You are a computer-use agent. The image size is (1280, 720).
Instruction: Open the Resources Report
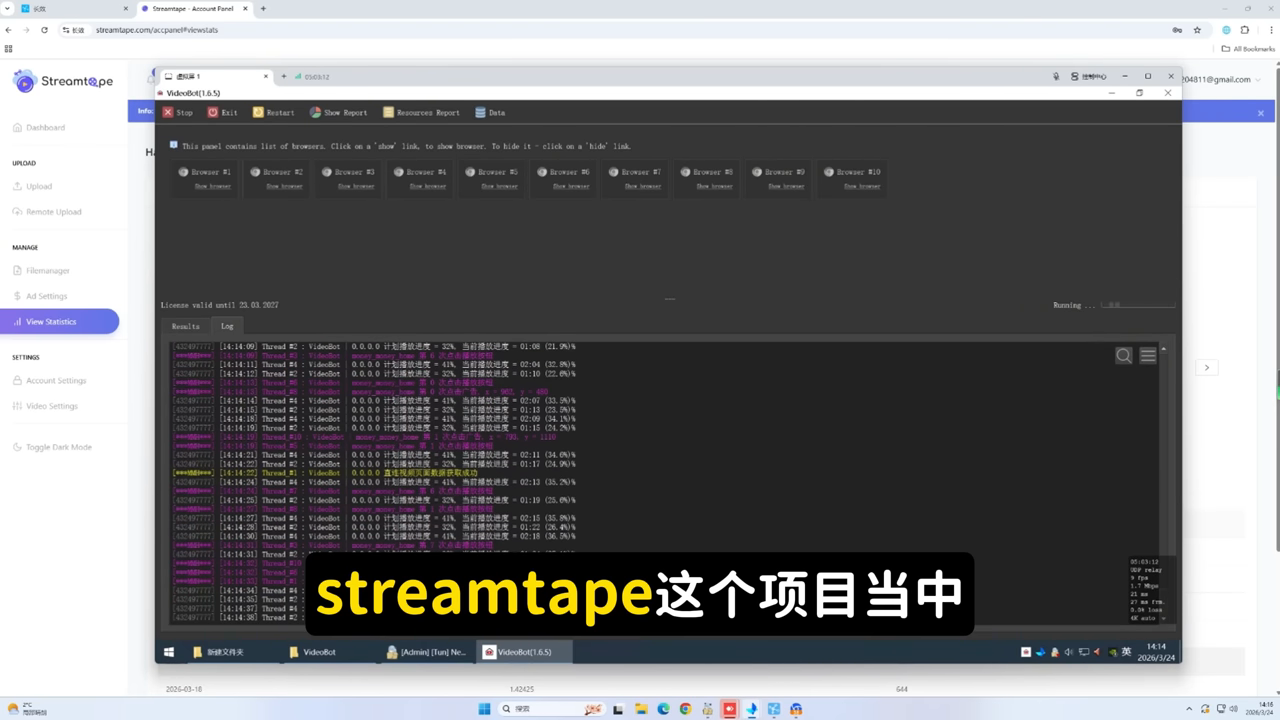click(421, 112)
